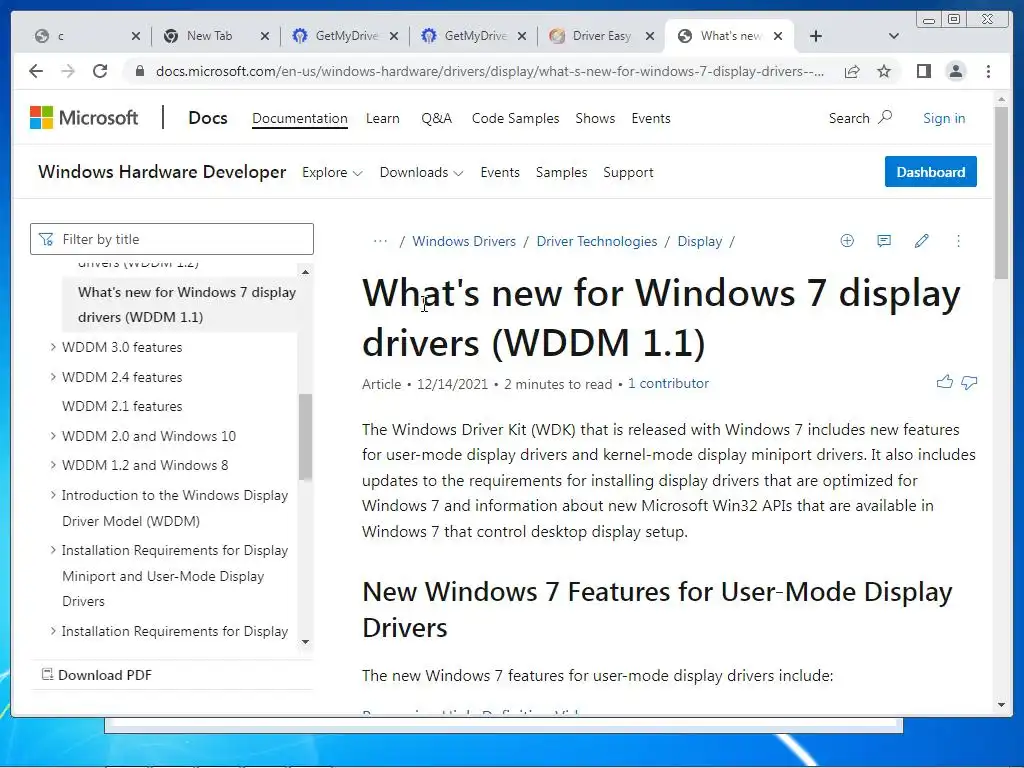The width and height of the screenshot is (1024, 768).
Task: Open the Windows Hardware Developer link
Action: [x=162, y=172]
